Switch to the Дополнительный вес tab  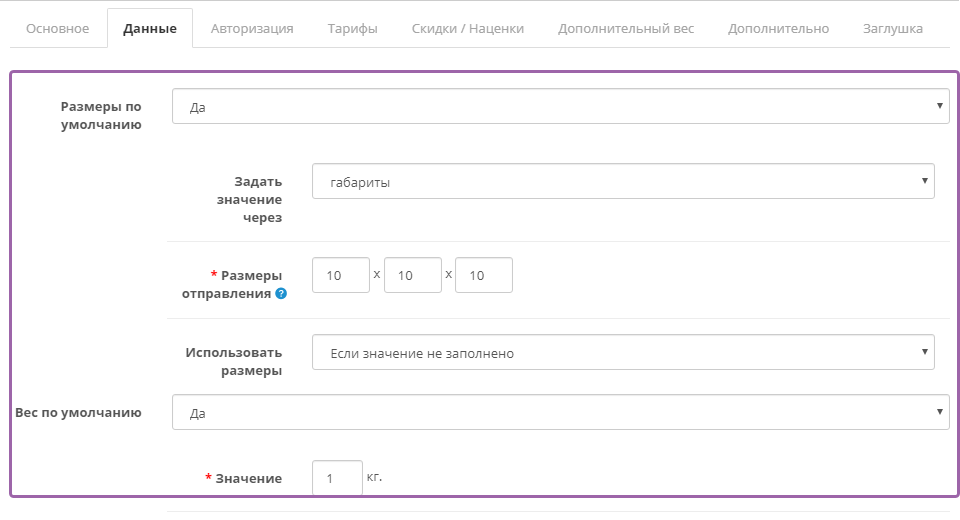[626, 28]
